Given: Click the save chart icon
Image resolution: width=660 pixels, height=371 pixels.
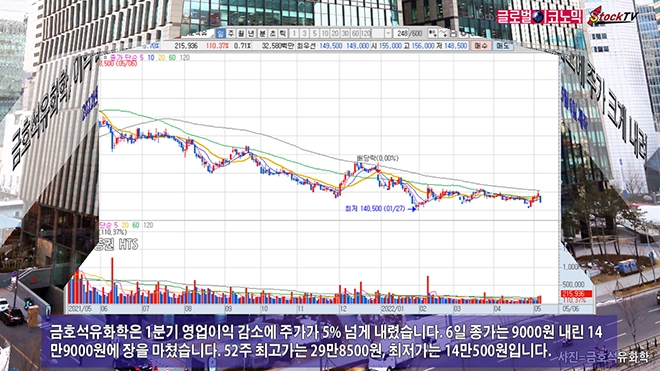Looking at the screenshot, I should (453, 33).
